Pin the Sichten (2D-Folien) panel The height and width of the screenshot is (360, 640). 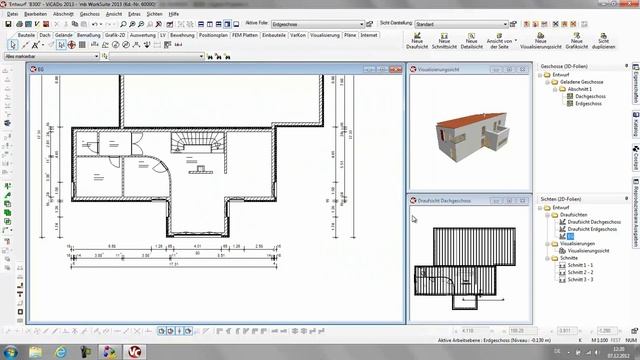(627, 199)
